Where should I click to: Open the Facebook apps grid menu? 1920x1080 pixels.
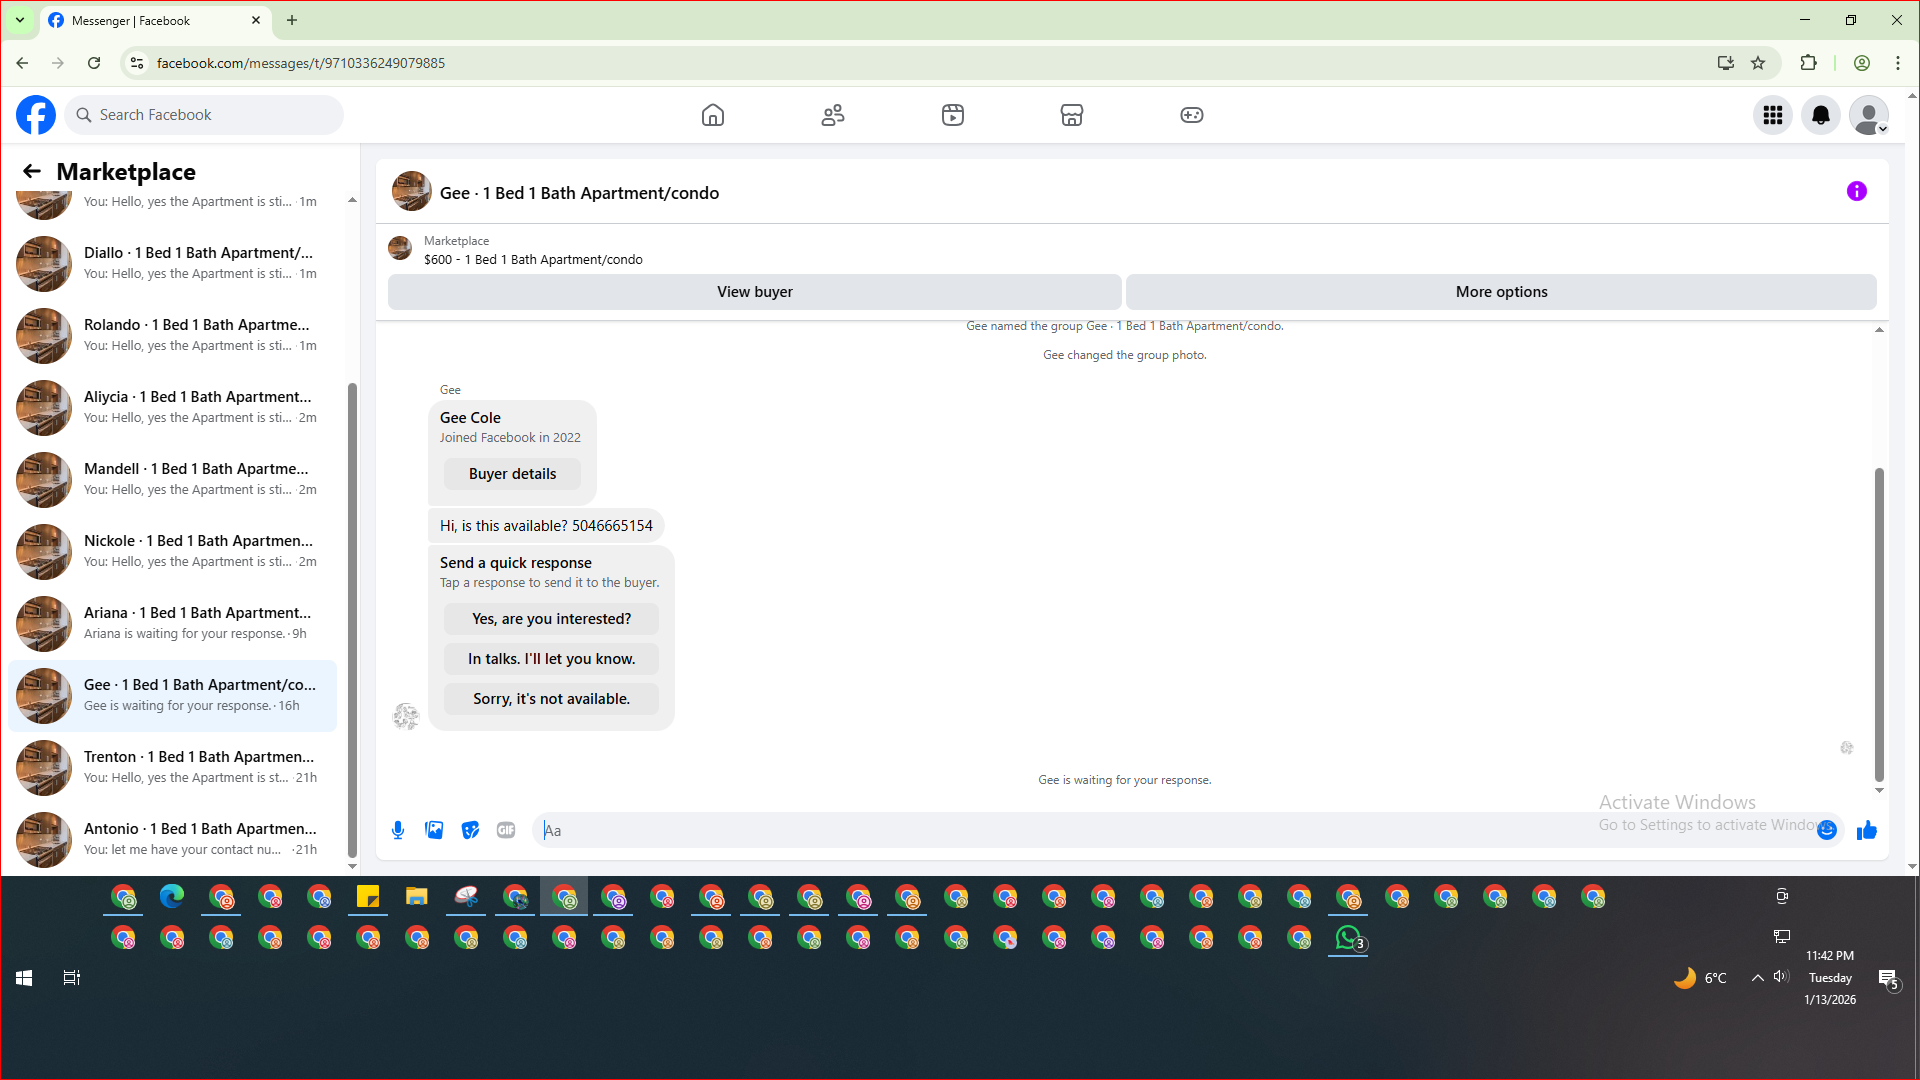[1772, 115]
